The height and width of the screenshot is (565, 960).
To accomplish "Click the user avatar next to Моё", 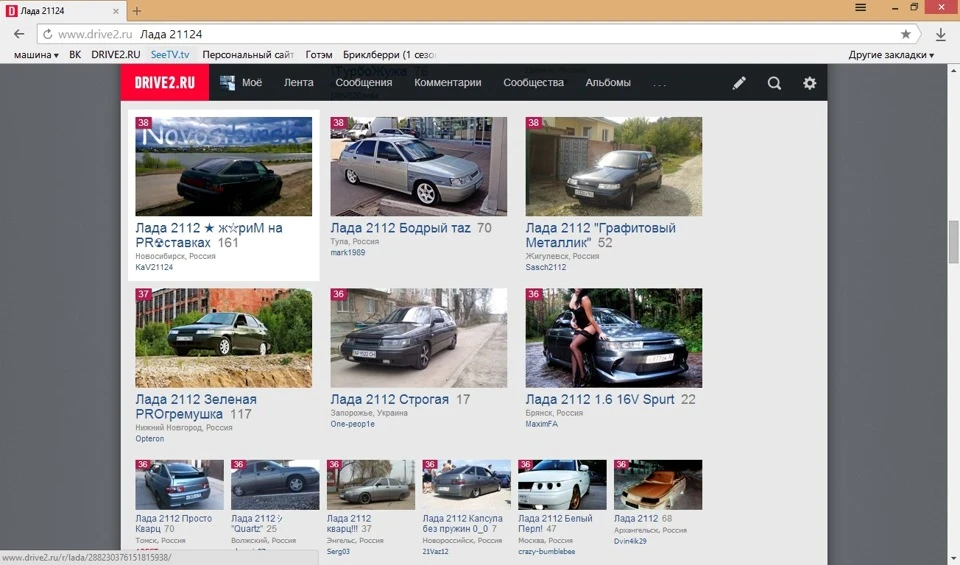I will click(x=227, y=83).
